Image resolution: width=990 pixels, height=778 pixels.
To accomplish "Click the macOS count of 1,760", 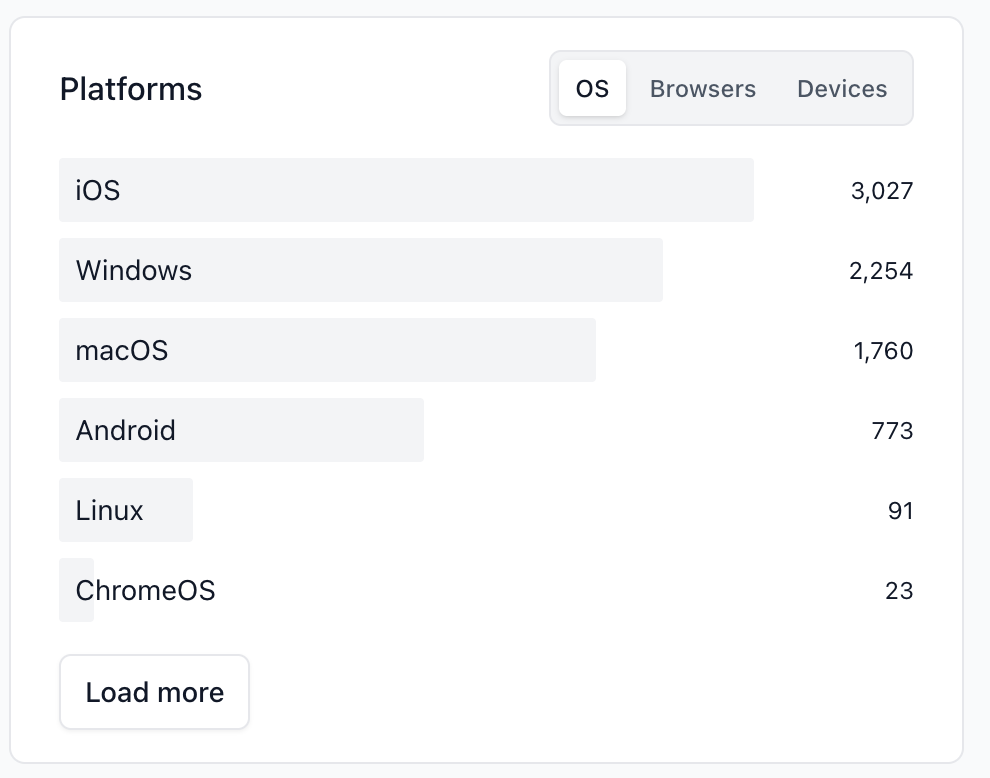I will tap(883, 350).
